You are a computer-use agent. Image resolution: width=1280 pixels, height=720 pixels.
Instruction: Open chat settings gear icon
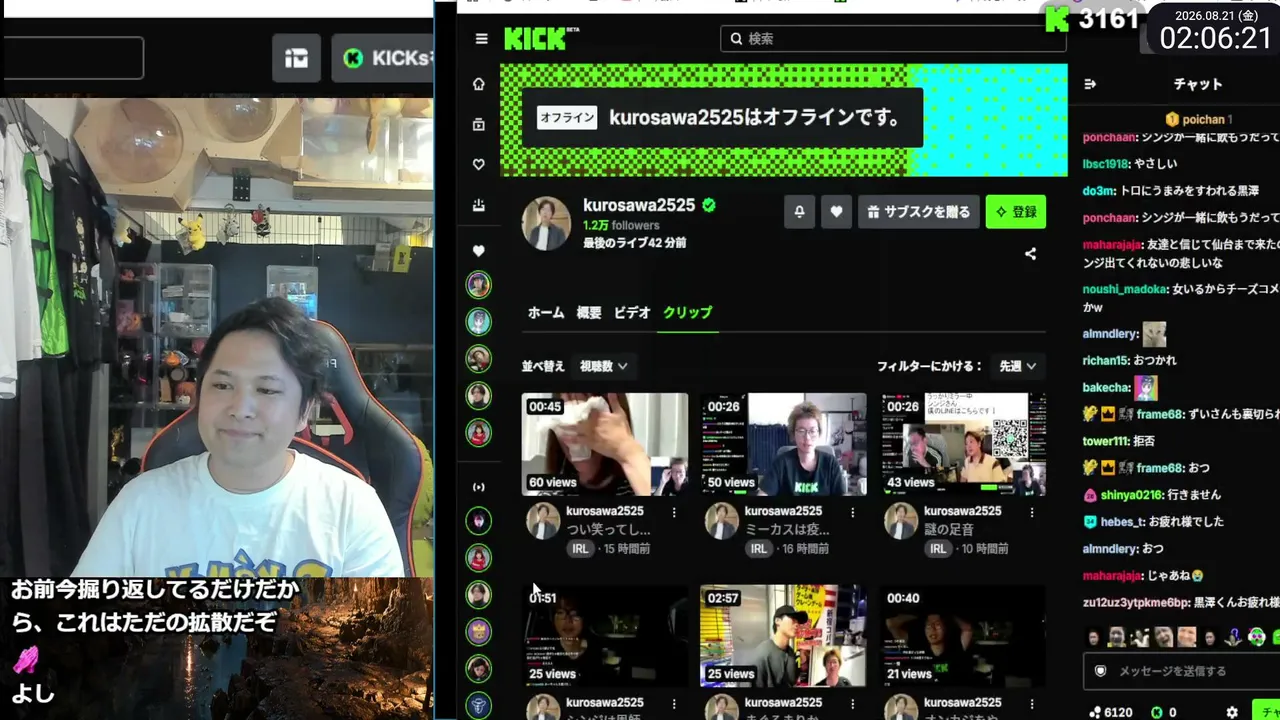(x=1232, y=712)
